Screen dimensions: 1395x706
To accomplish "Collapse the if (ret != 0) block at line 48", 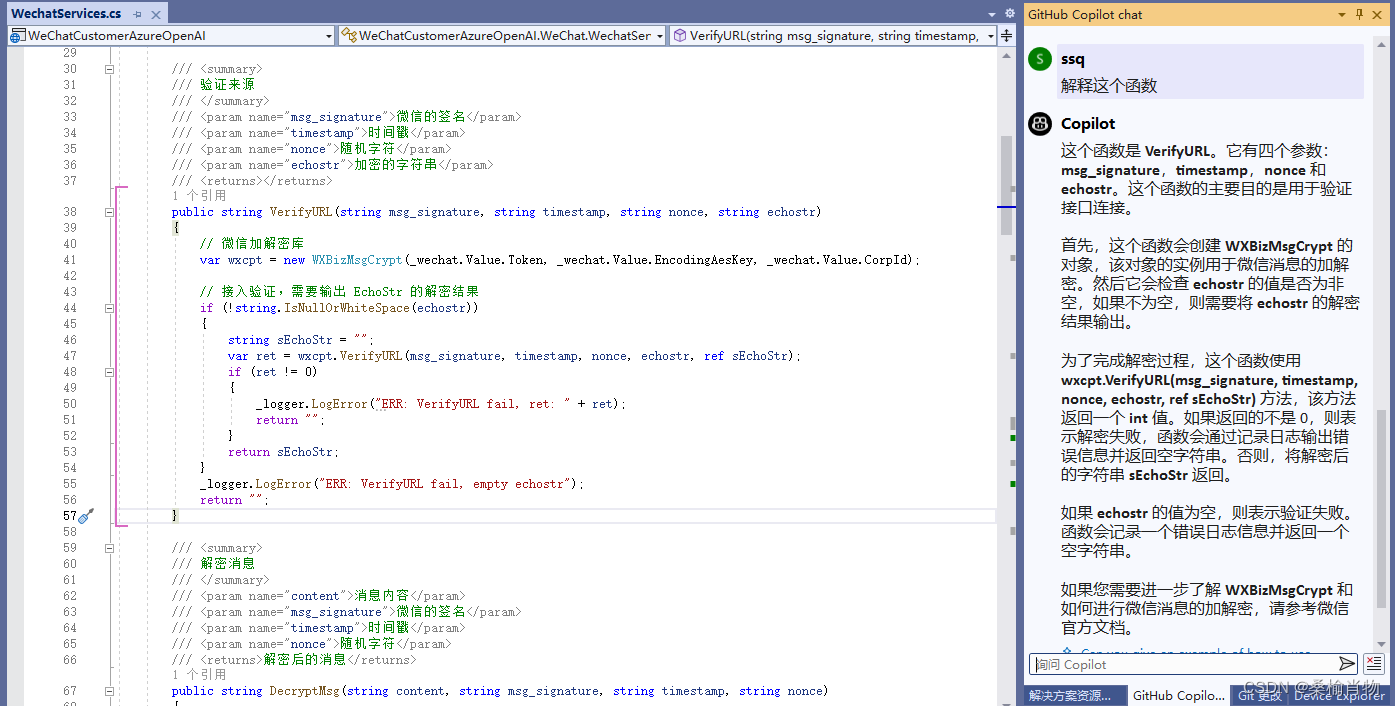I will pos(109,372).
